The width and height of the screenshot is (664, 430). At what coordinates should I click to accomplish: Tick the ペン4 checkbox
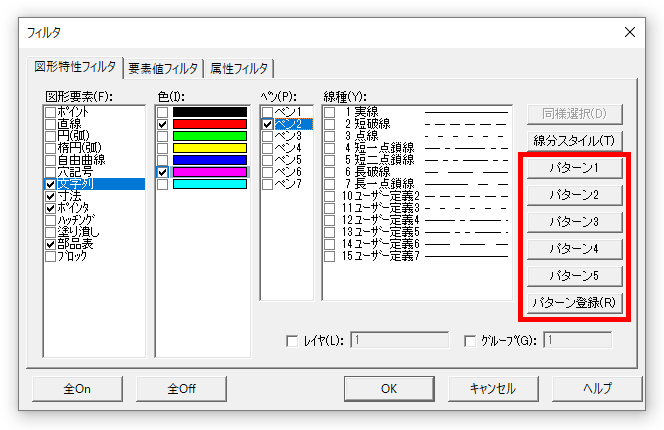click(267, 148)
